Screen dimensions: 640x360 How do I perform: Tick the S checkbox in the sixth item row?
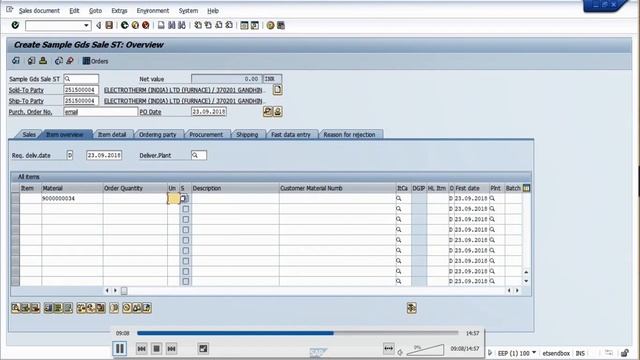click(186, 250)
